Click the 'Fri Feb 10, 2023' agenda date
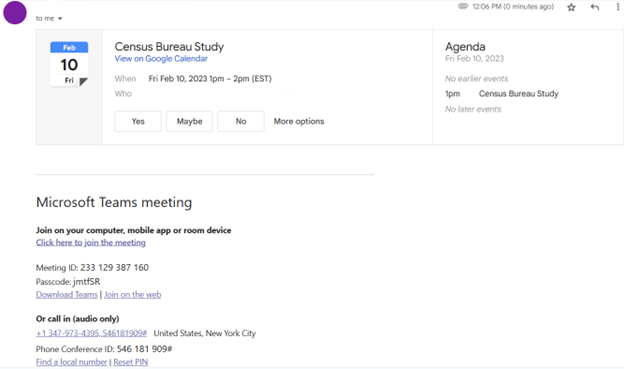This screenshot has width=624, height=369. pos(474,59)
